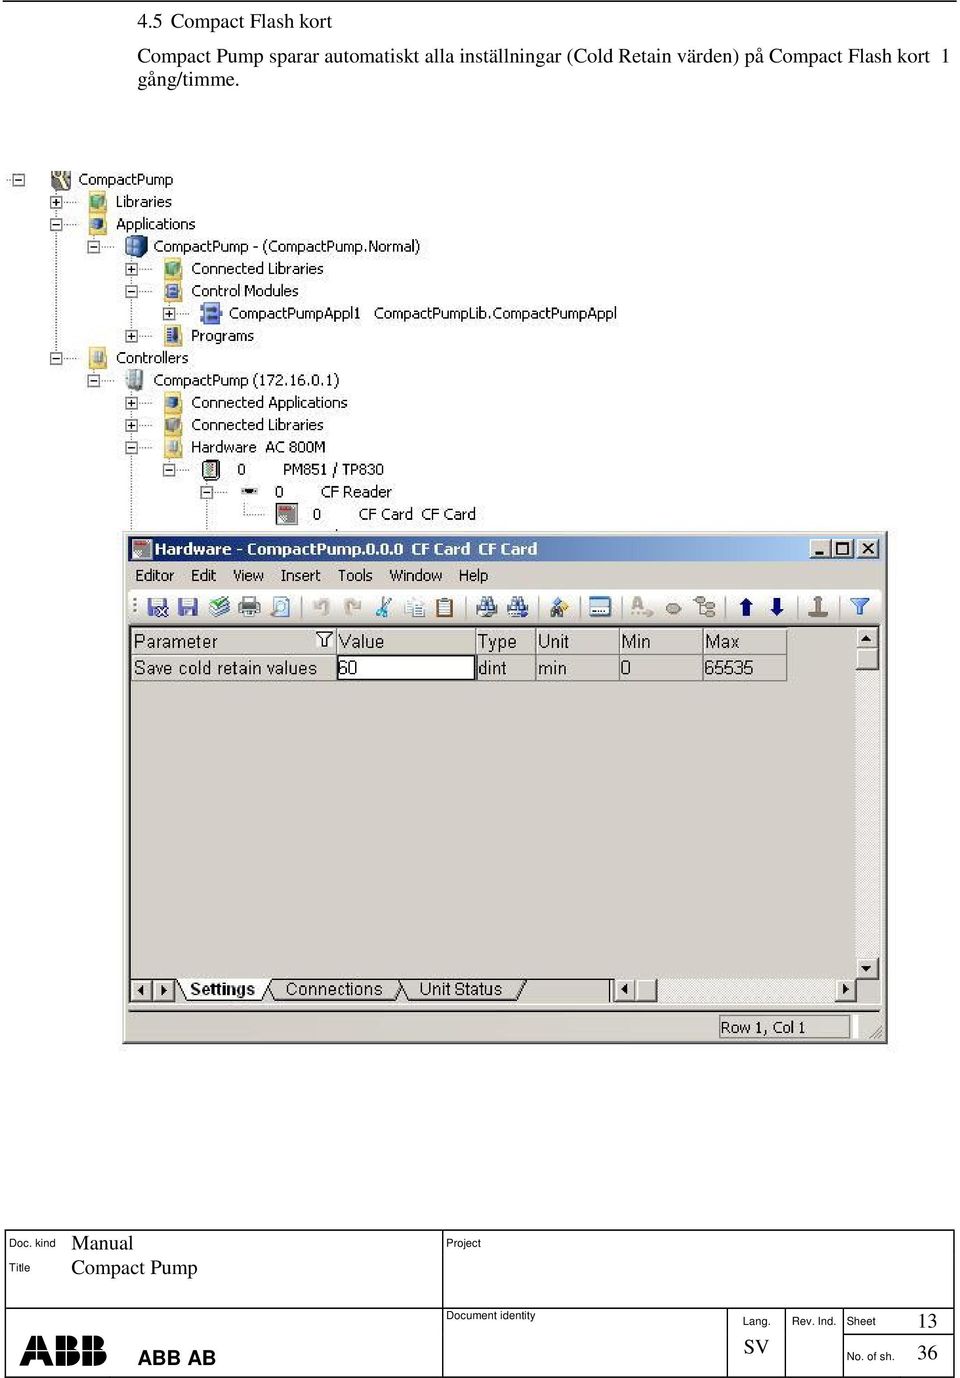Click the Print icon in toolbar
Image resolution: width=960 pixels, height=1378 pixels.
point(249,607)
